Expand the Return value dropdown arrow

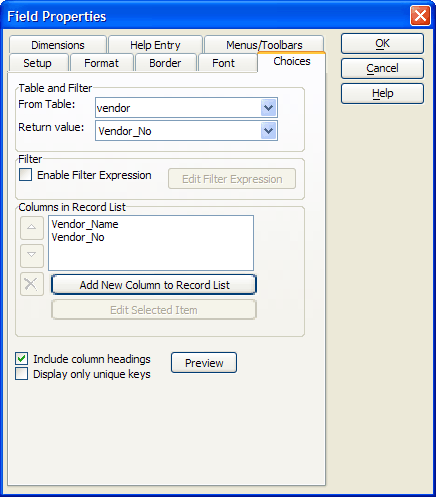click(268, 131)
